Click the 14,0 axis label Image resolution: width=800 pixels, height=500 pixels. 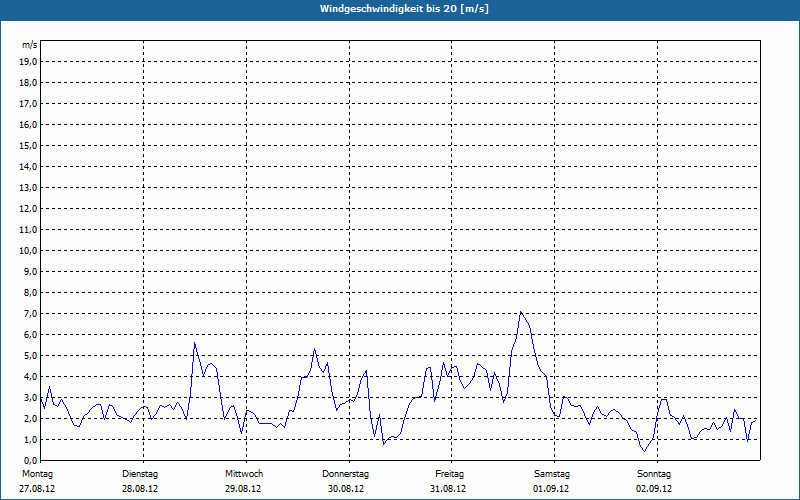coord(28,166)
